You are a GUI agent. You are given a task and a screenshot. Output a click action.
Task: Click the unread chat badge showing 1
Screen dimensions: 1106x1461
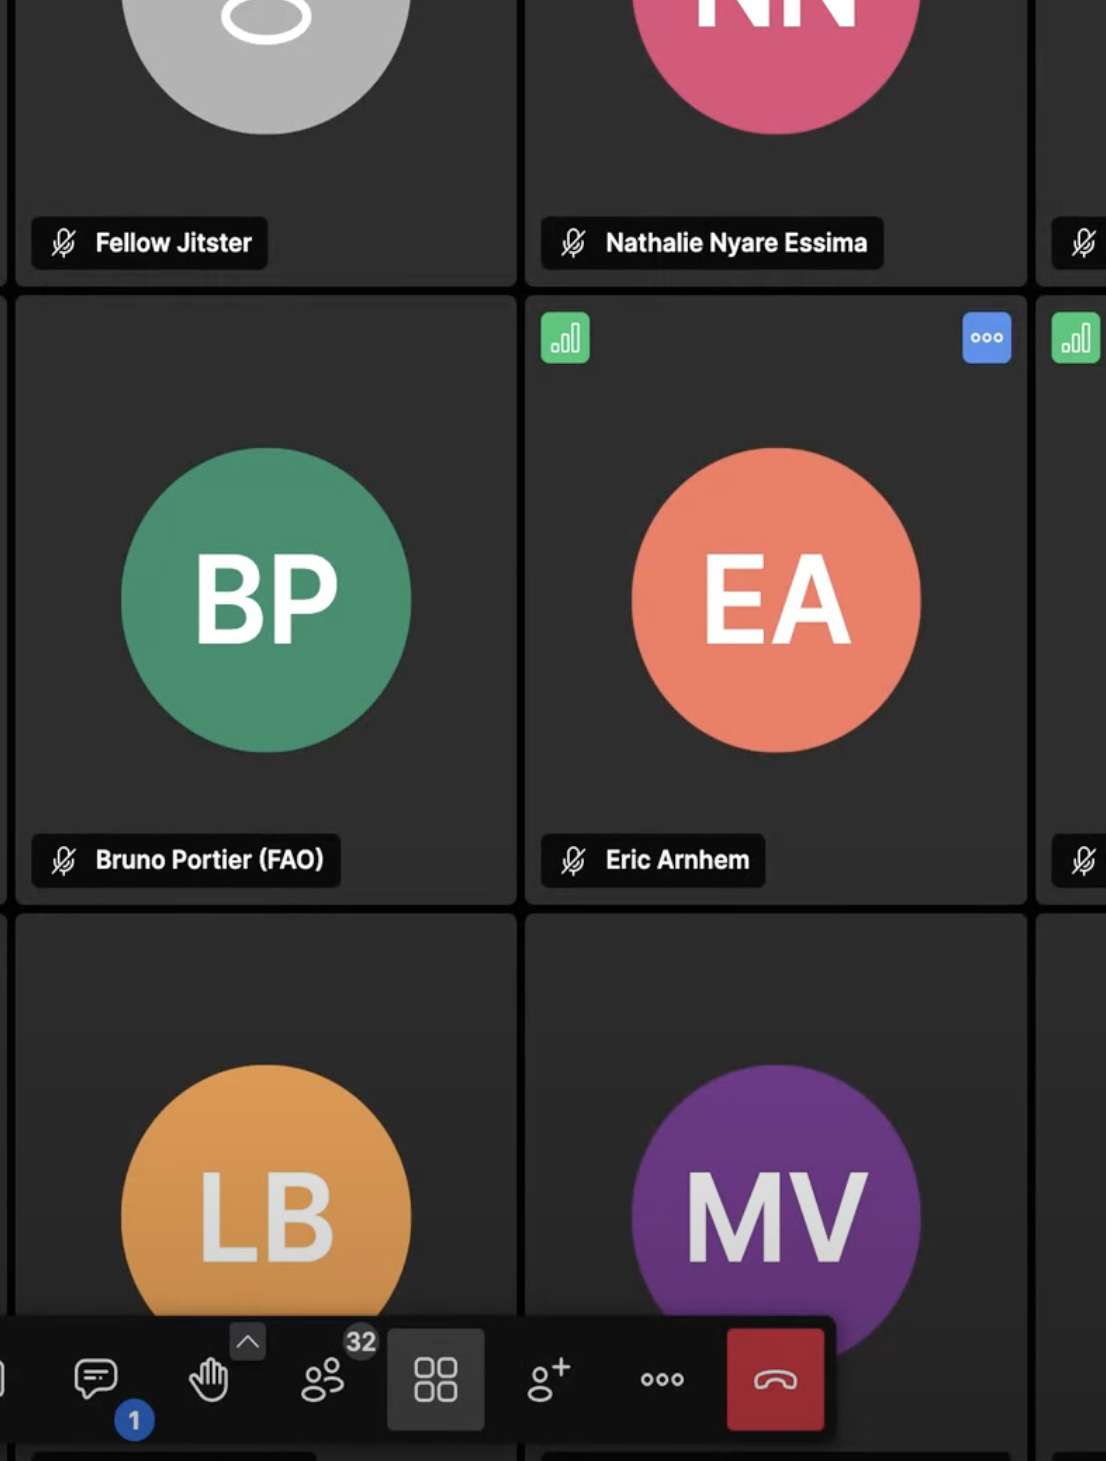click(x=134, y=1420)
